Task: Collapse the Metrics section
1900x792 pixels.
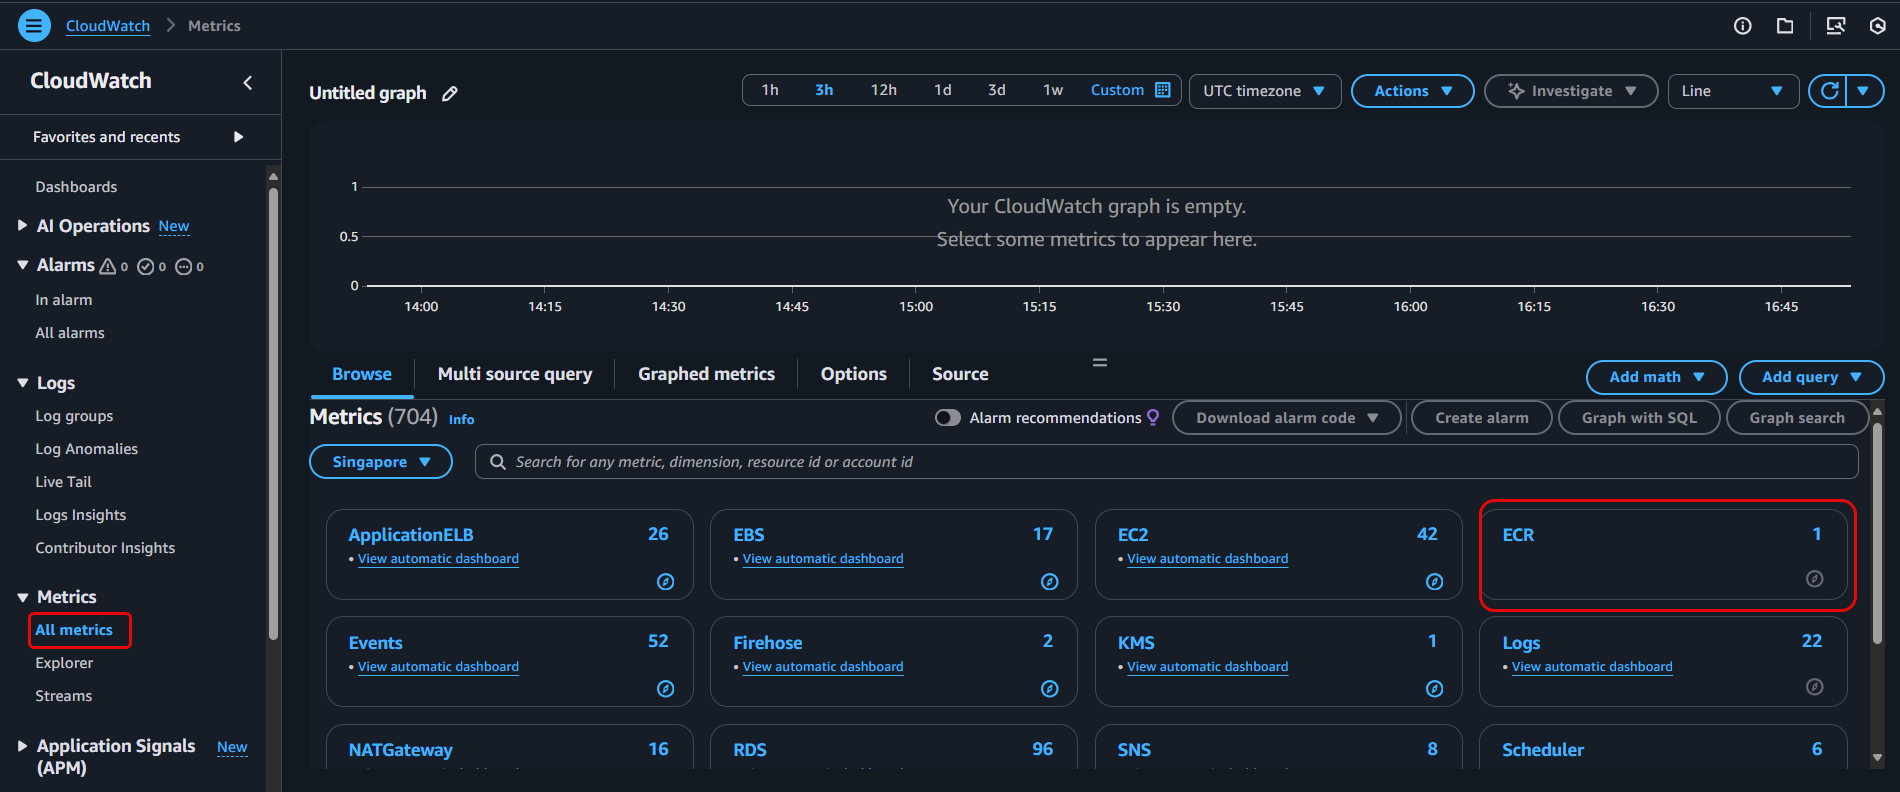Action: pyautogui.click(x=22, y=597)
